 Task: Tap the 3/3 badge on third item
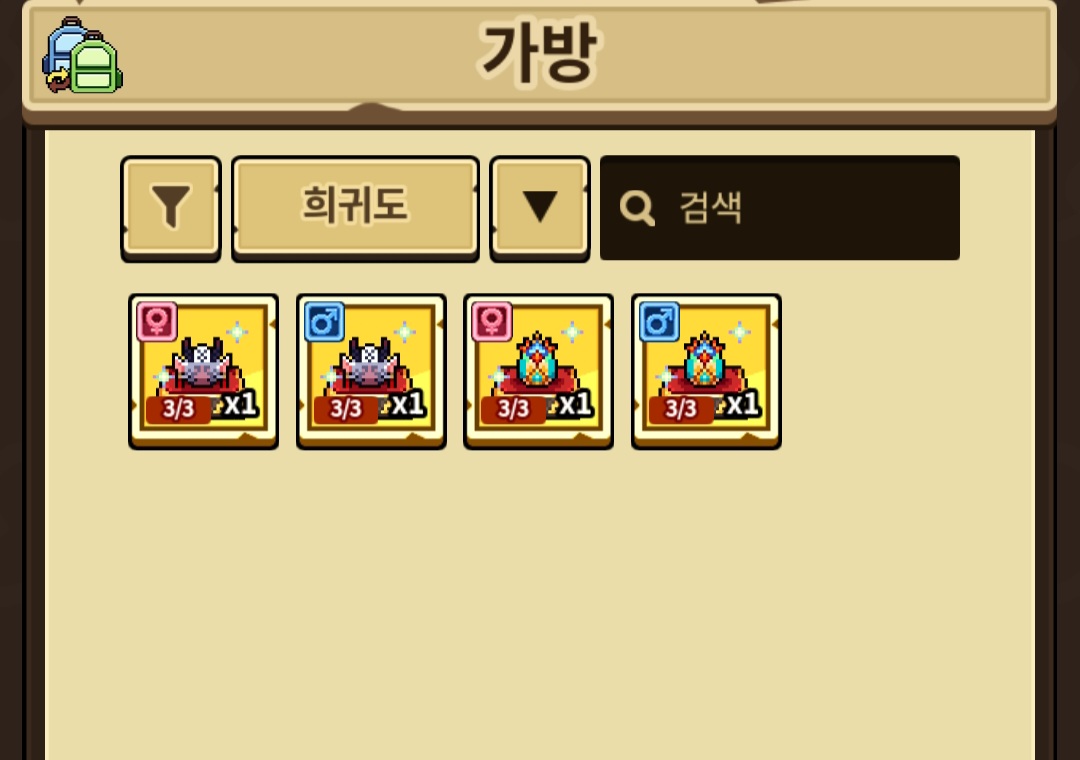(513, 409)
